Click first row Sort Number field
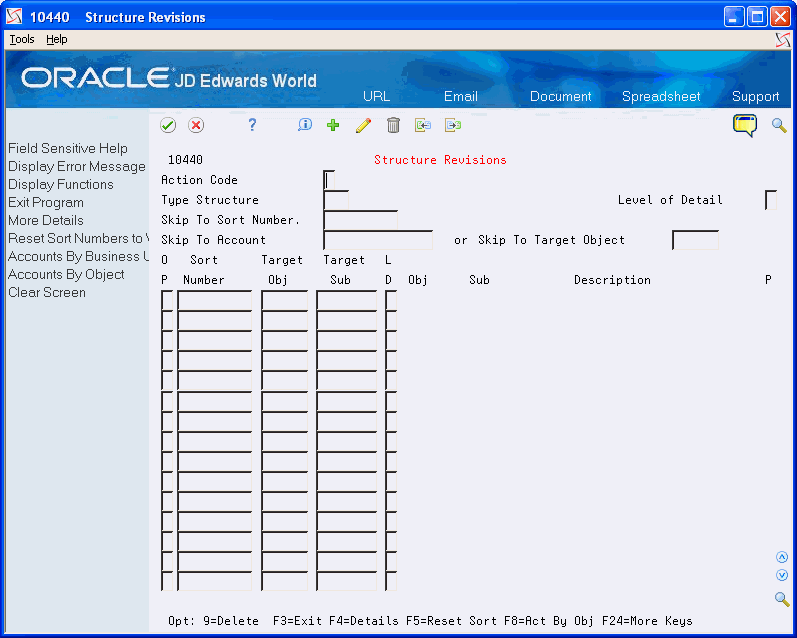The width and height of the screenshot is (797, 638). coord(214,300)
